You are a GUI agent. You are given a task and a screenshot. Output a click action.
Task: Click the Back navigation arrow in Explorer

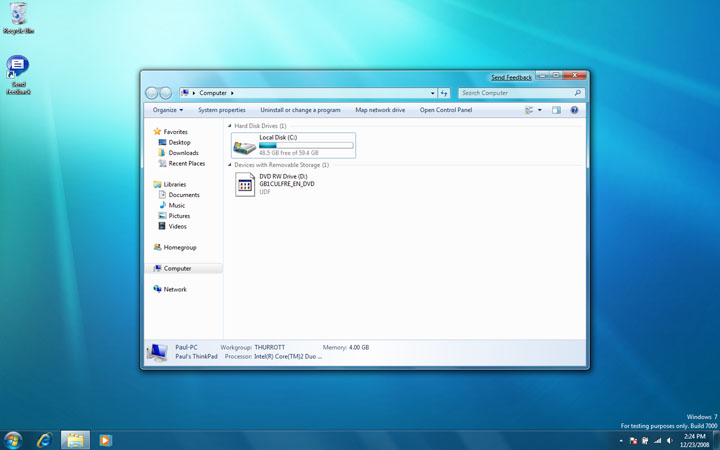tap(152, 93)
